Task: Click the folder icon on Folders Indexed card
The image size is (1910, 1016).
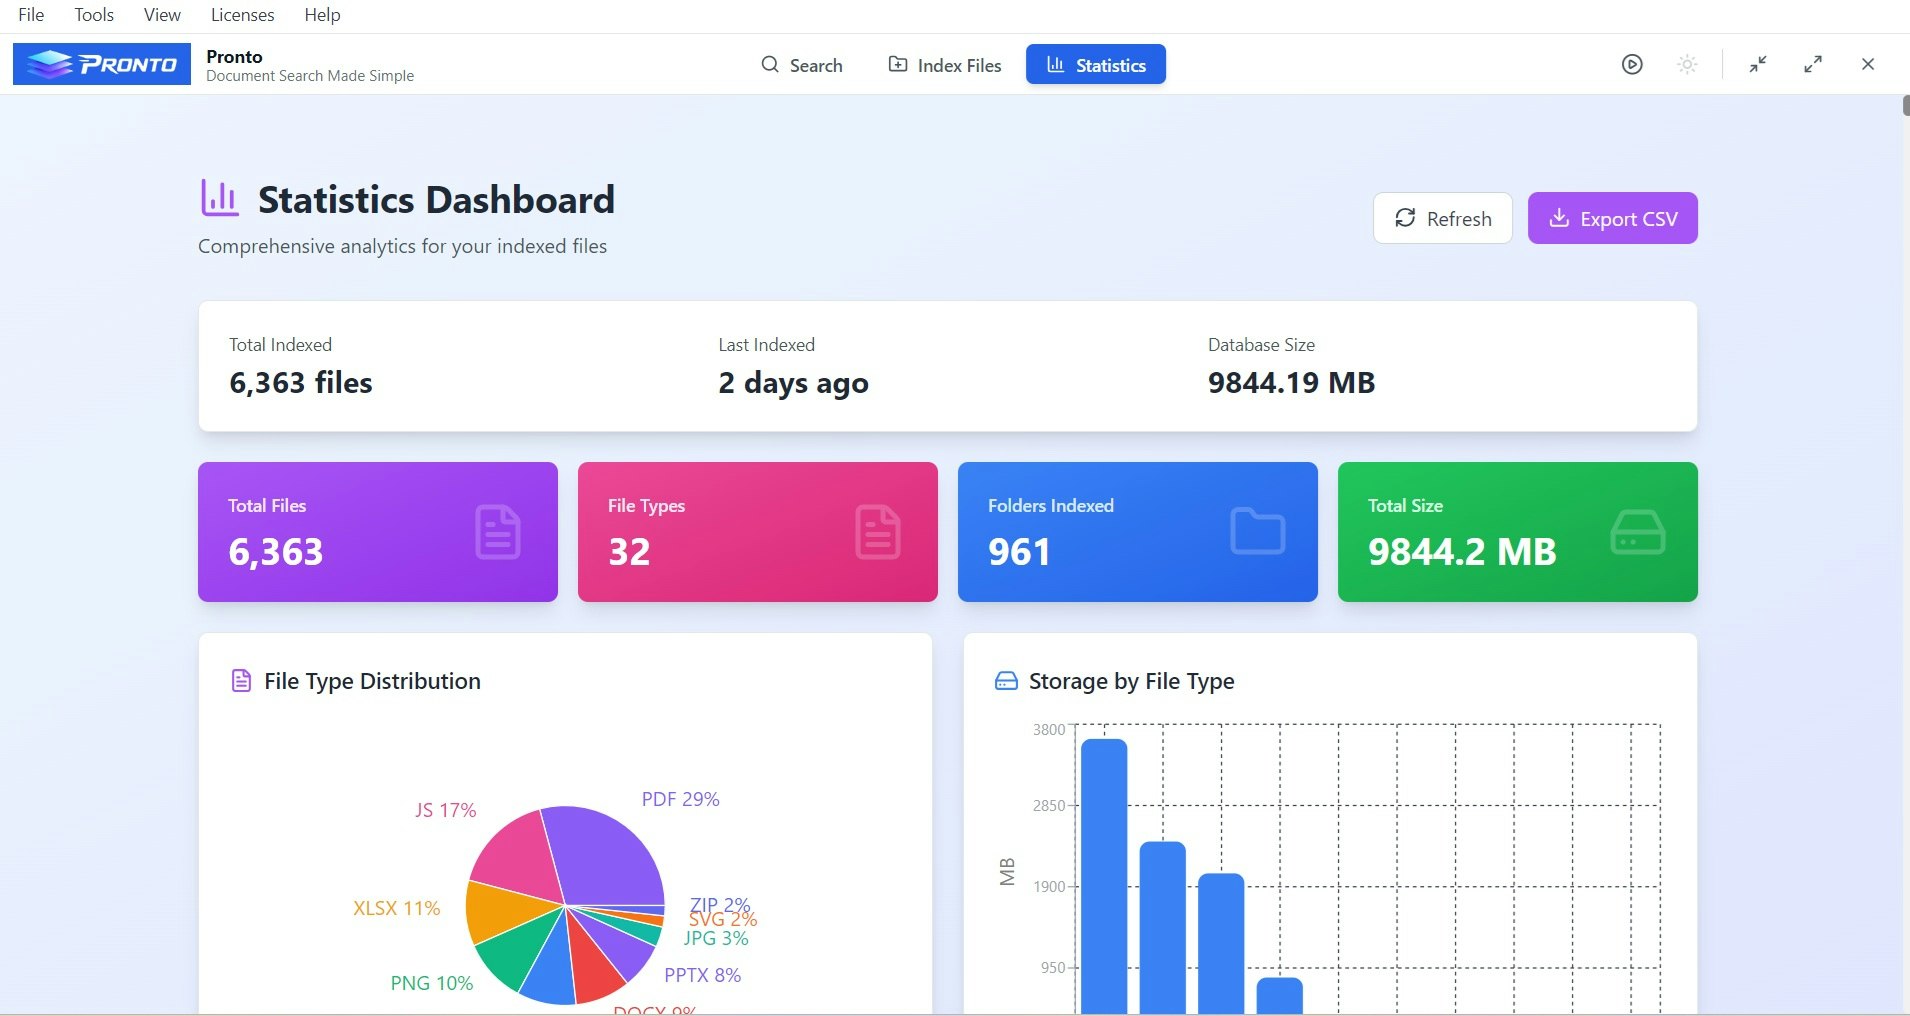Action: pos(1257,531)
